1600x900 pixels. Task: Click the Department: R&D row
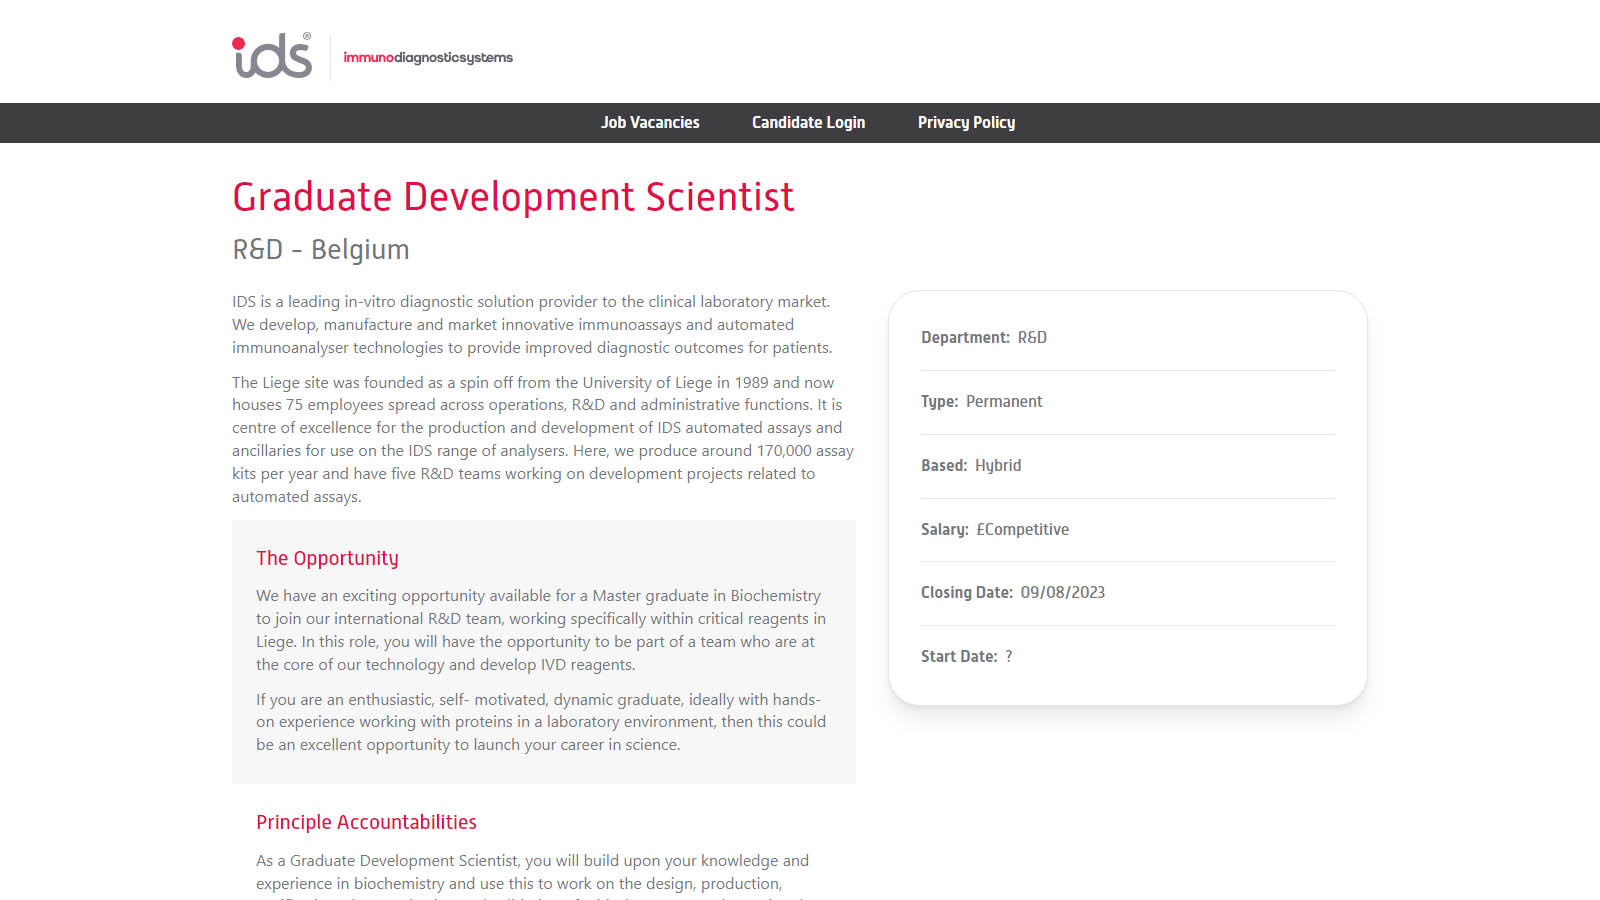point(984,338)
